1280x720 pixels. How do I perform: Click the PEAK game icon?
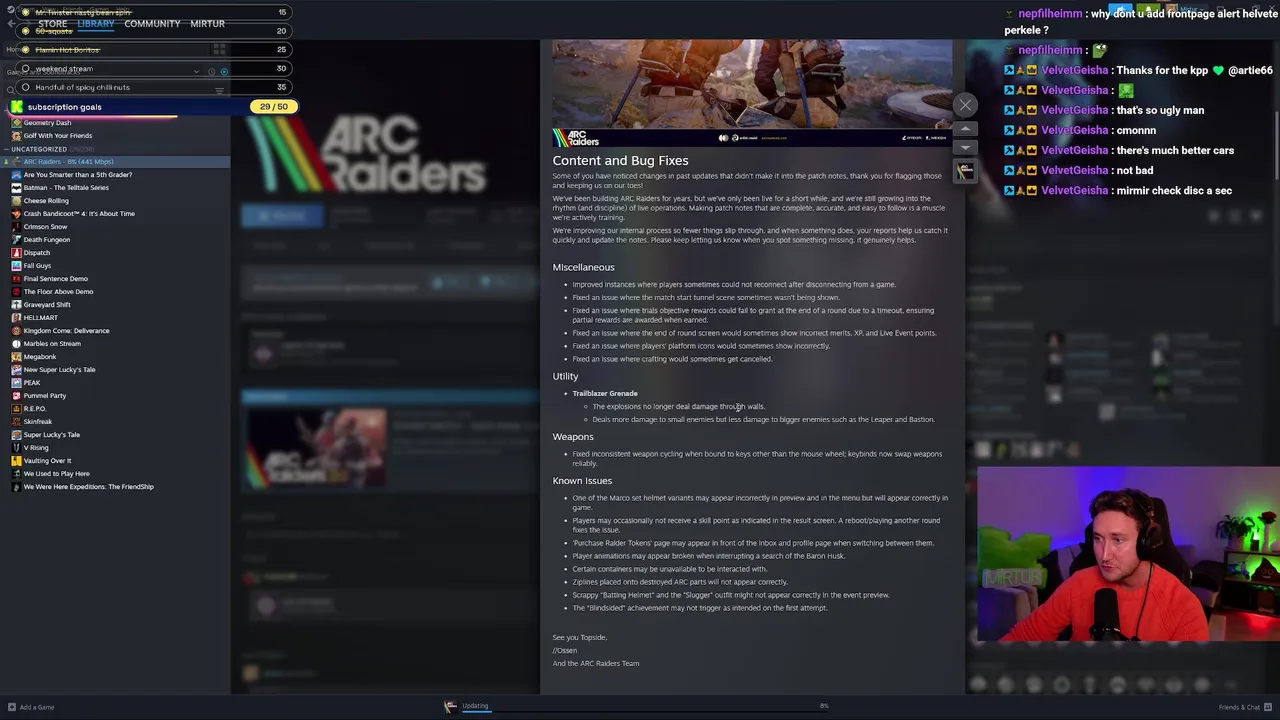coord(16,382)
